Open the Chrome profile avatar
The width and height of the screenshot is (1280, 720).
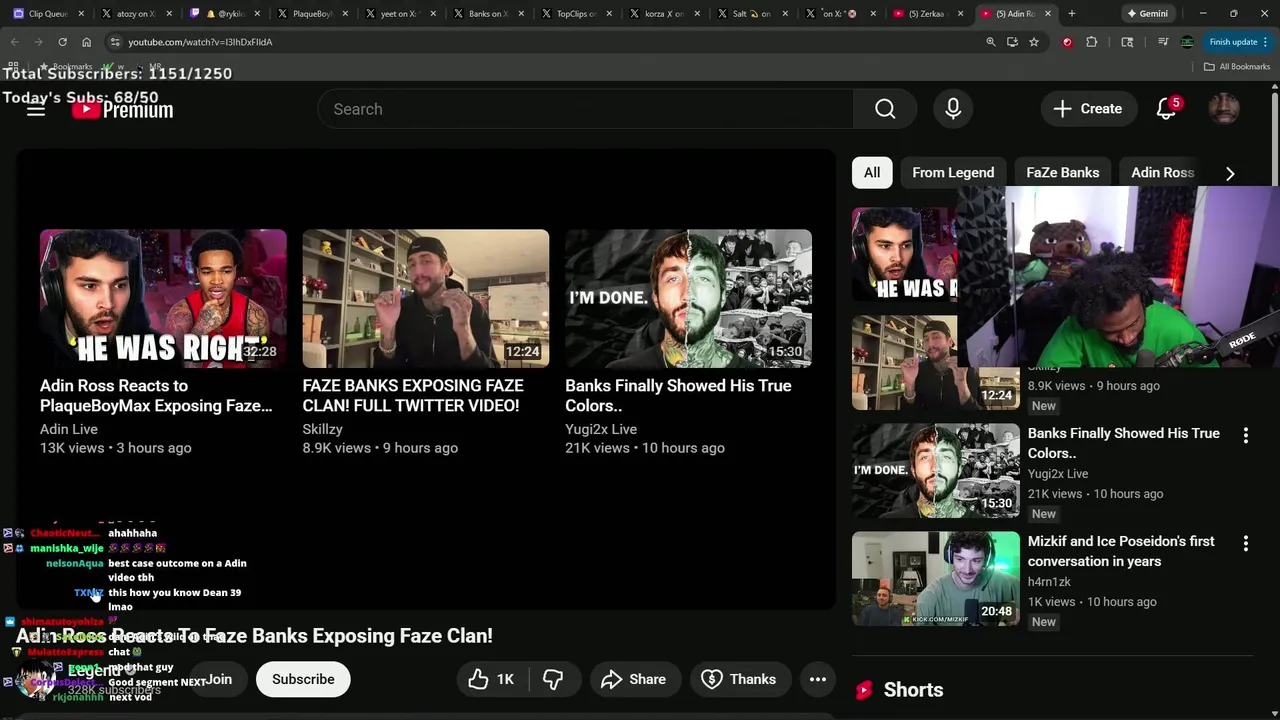tap(1187, 42)
